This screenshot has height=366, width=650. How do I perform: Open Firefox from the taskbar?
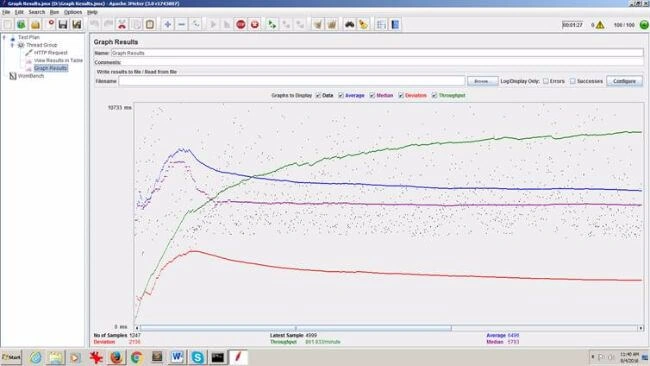click(x=116, y=357)
